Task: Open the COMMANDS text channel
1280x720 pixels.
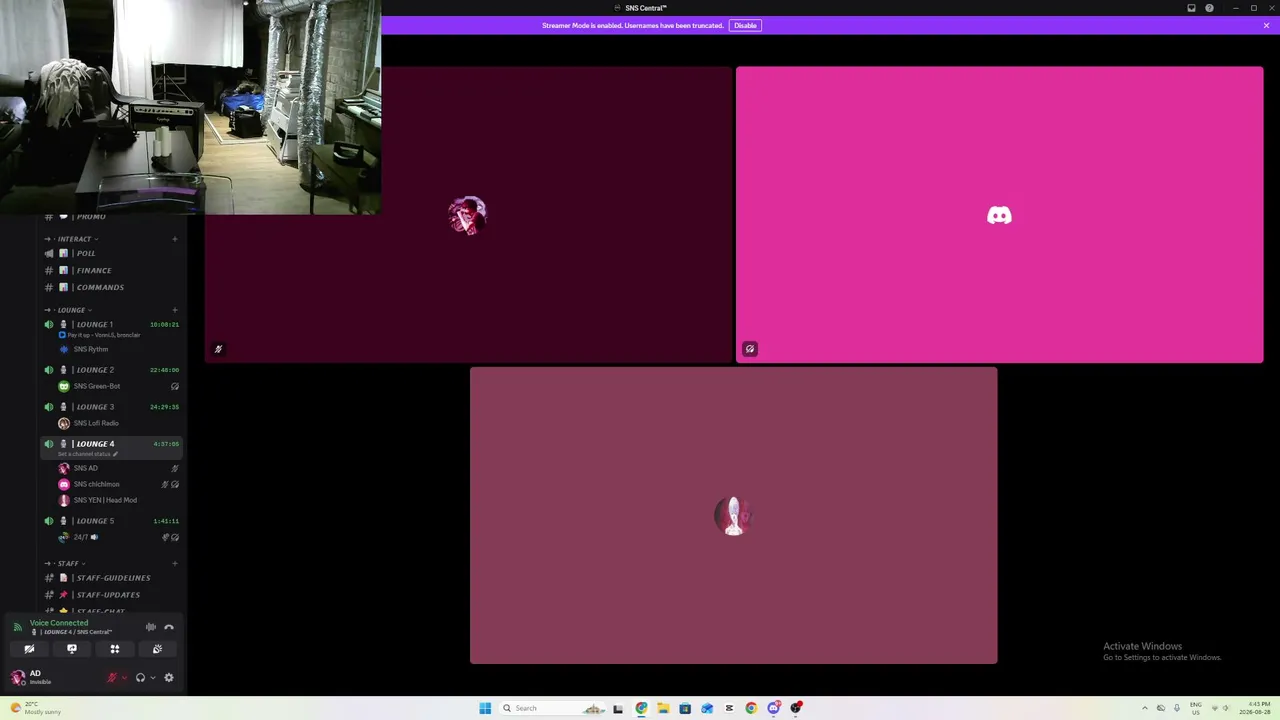Action: click(112, 288)
